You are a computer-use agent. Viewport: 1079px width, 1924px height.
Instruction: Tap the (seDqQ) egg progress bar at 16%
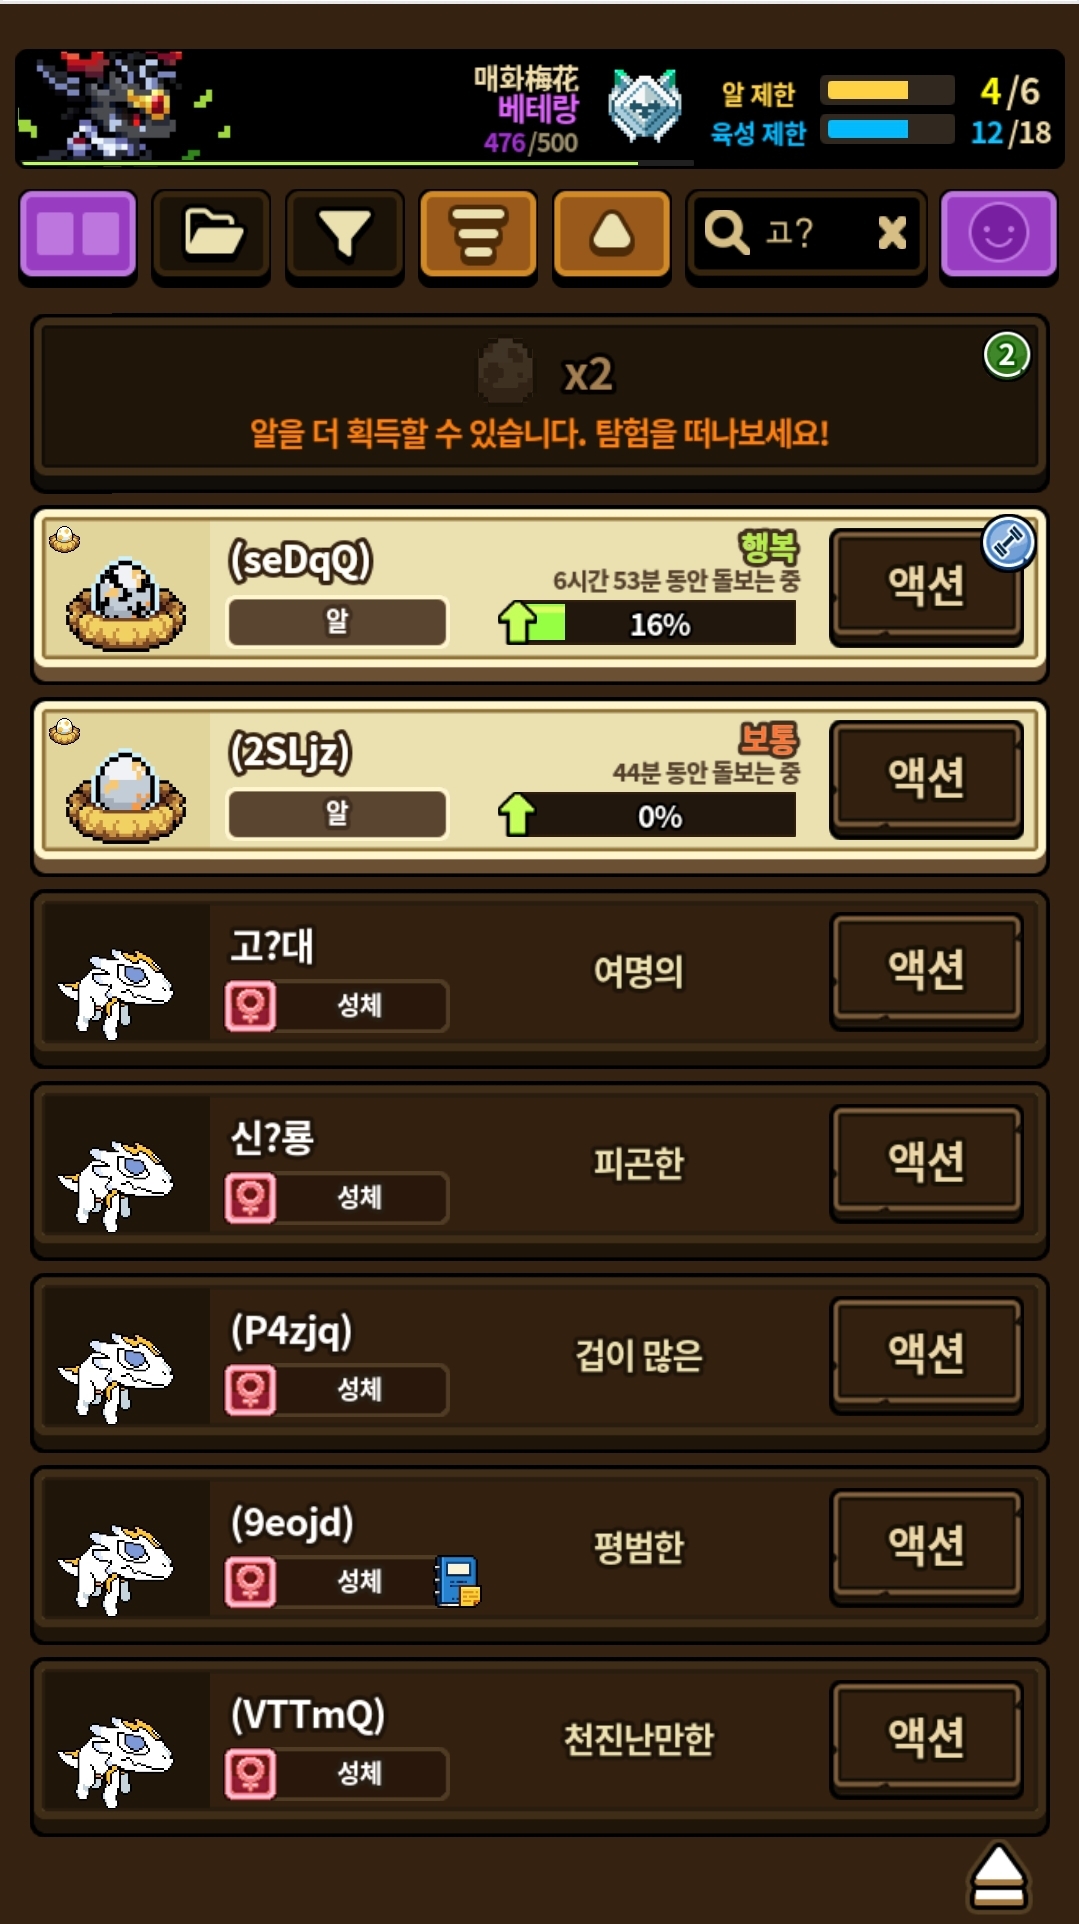(x=648, y=624)
